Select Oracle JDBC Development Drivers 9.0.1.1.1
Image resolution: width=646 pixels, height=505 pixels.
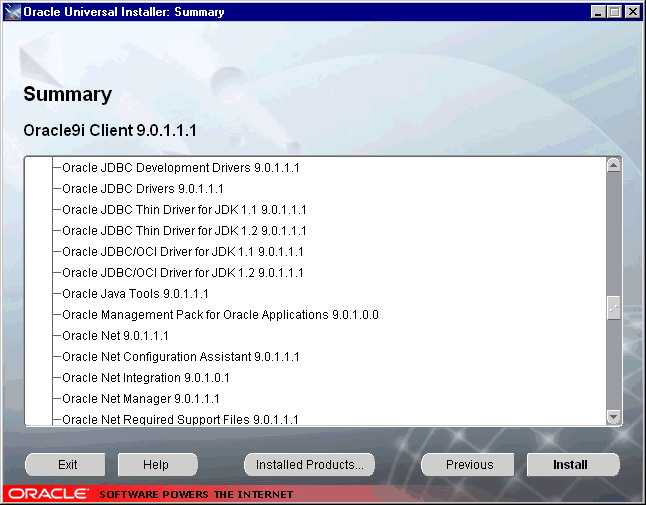[180, 168]
